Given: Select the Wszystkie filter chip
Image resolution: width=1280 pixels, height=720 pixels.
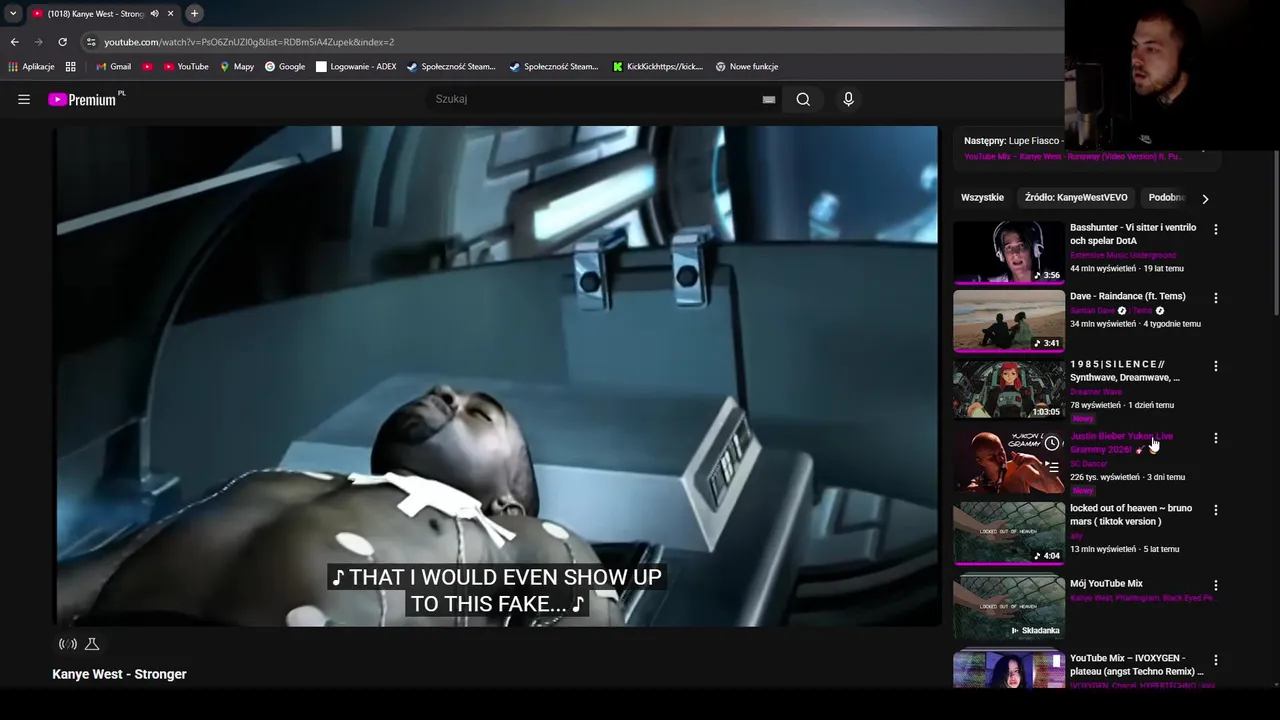Looking at the screenshot, I should pos(982,198).
